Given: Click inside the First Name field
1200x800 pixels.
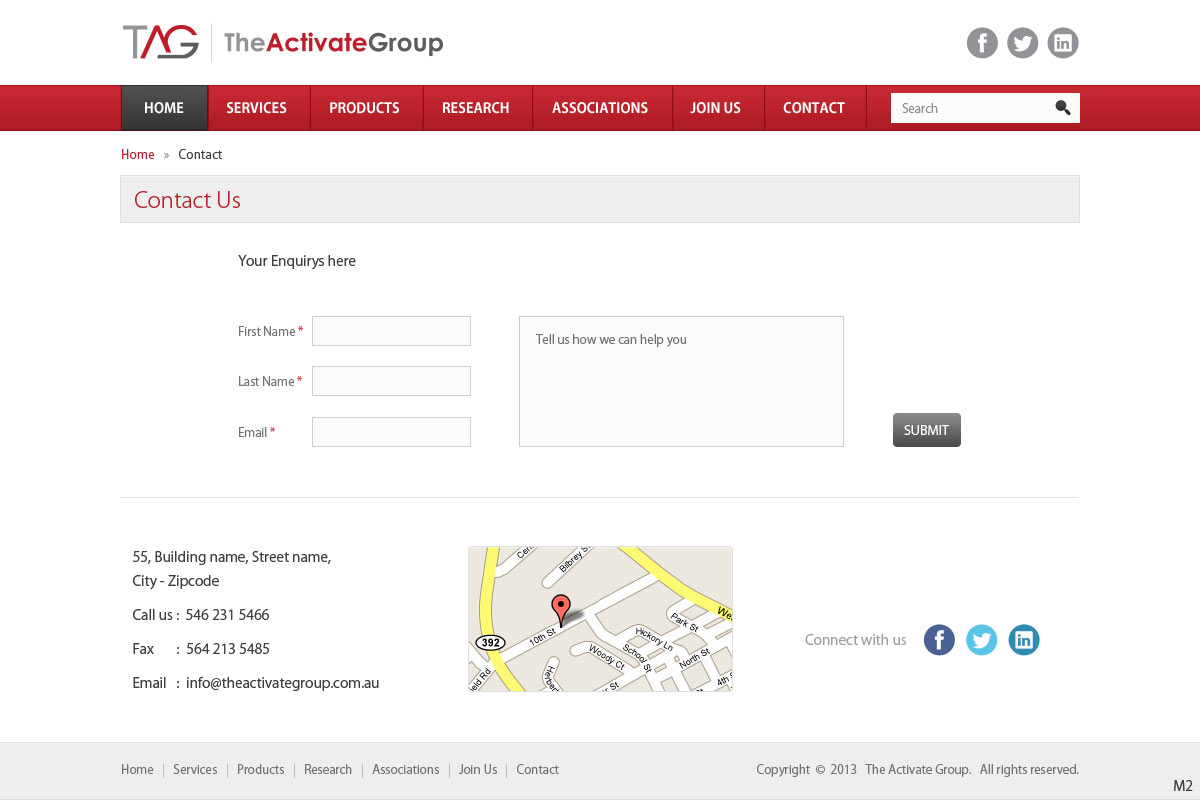Looking at the screenshot, I should [x=391, y=331].
